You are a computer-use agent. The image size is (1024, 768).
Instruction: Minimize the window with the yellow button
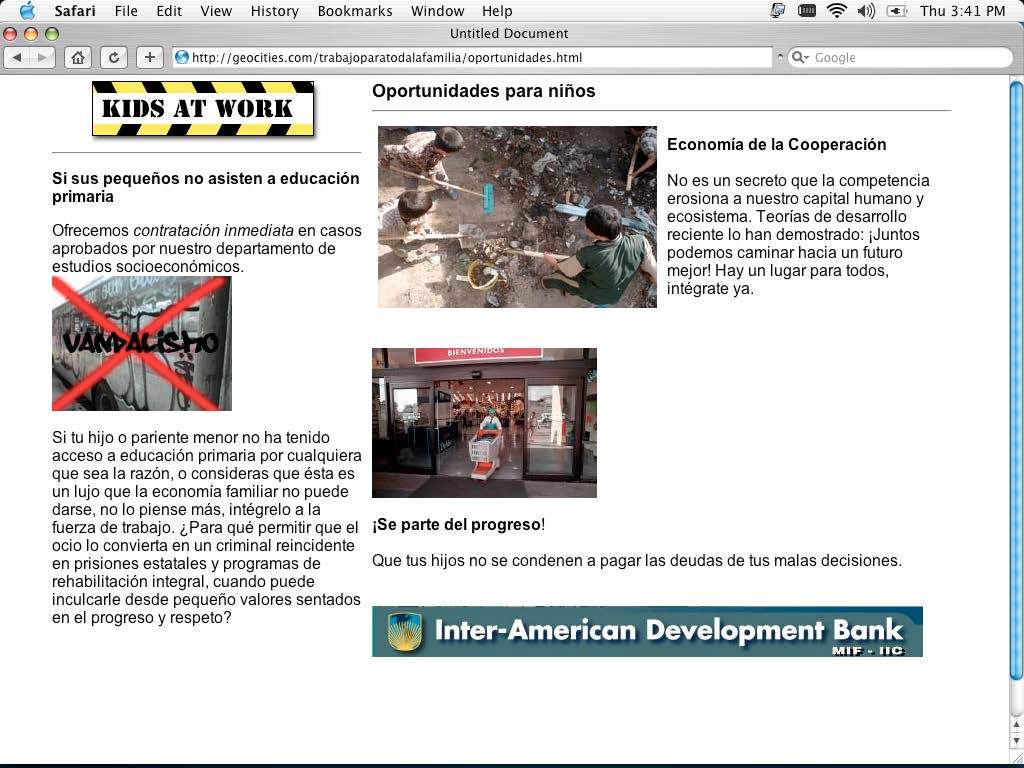click(x=31, y=34)
